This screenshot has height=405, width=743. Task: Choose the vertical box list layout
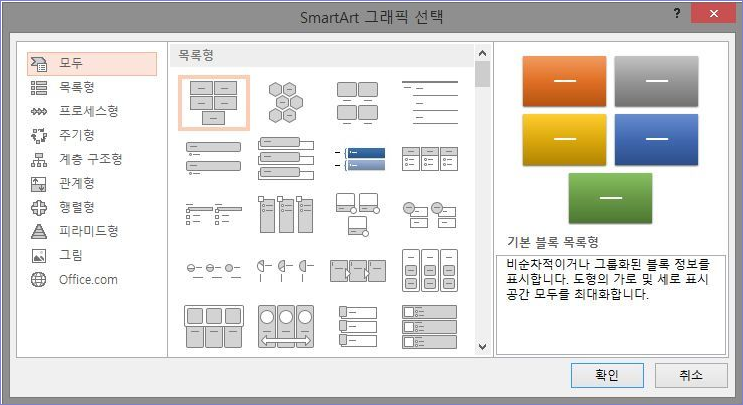[286, 159]
